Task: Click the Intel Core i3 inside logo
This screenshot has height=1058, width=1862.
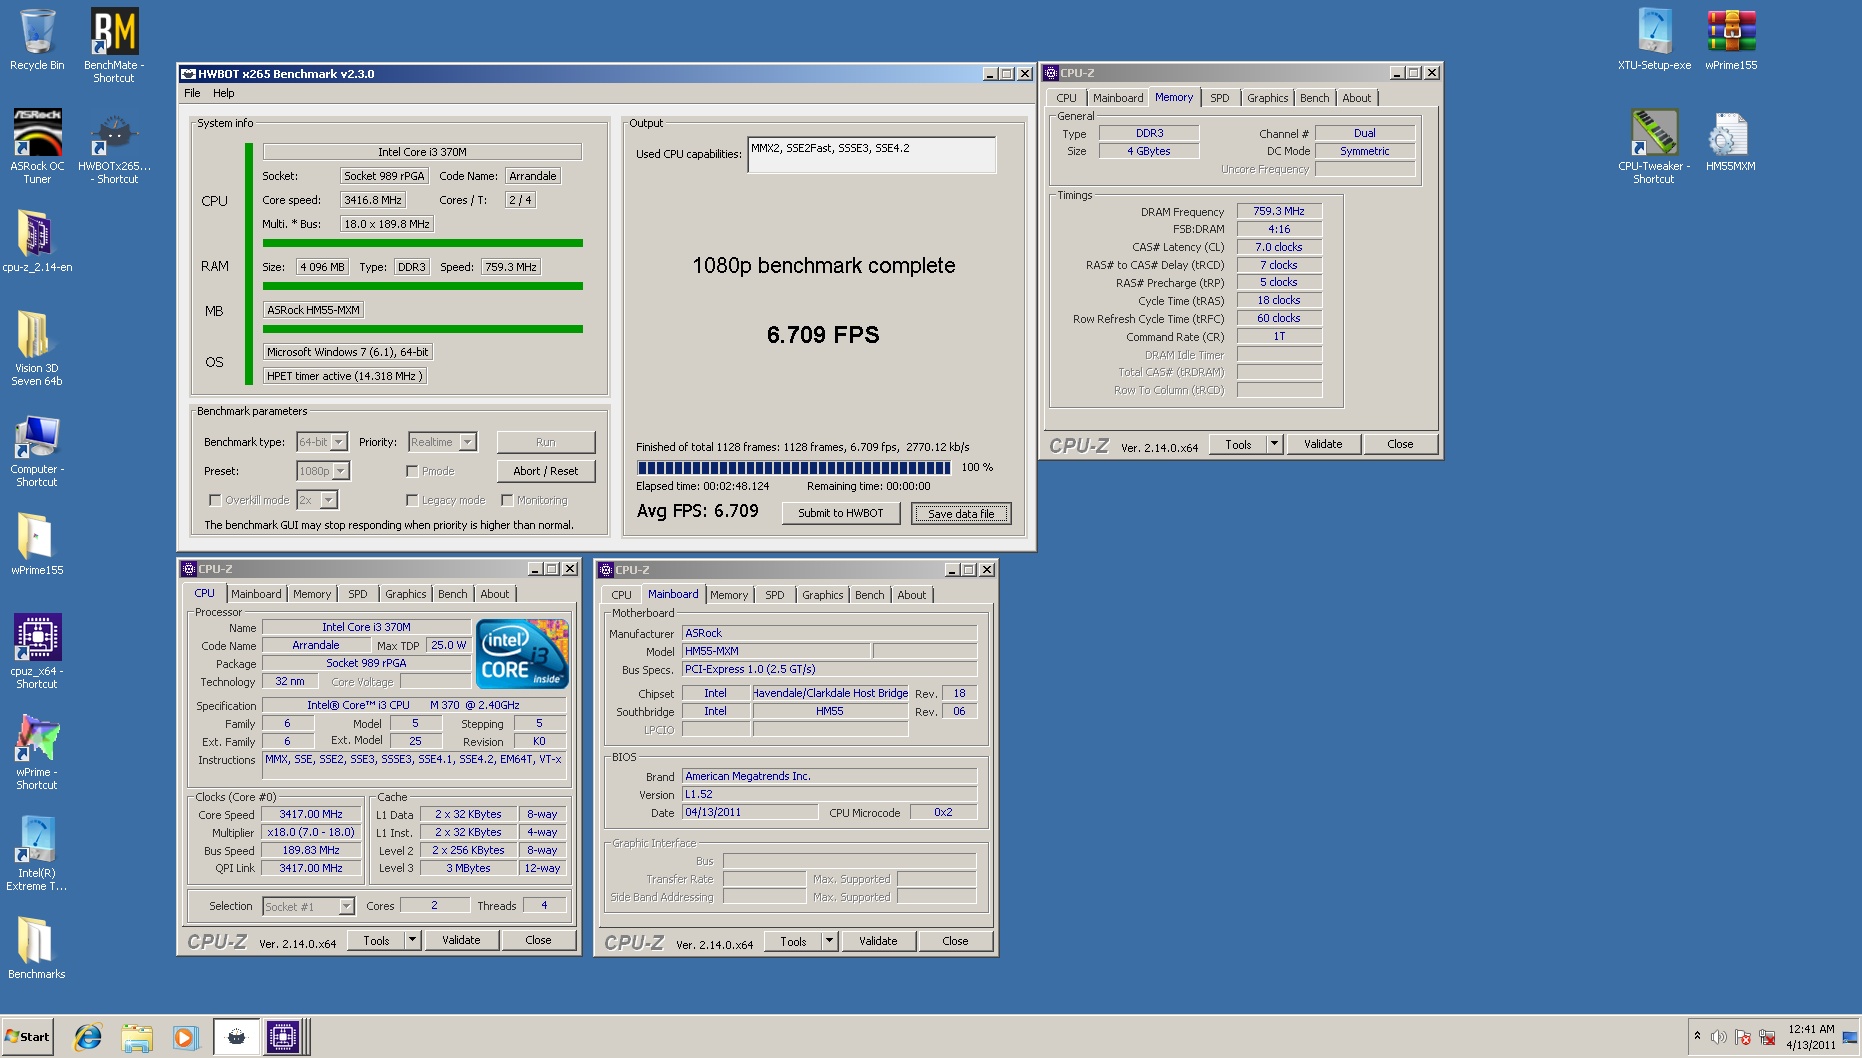Action: pyautogui.click(x=522, y=653)
